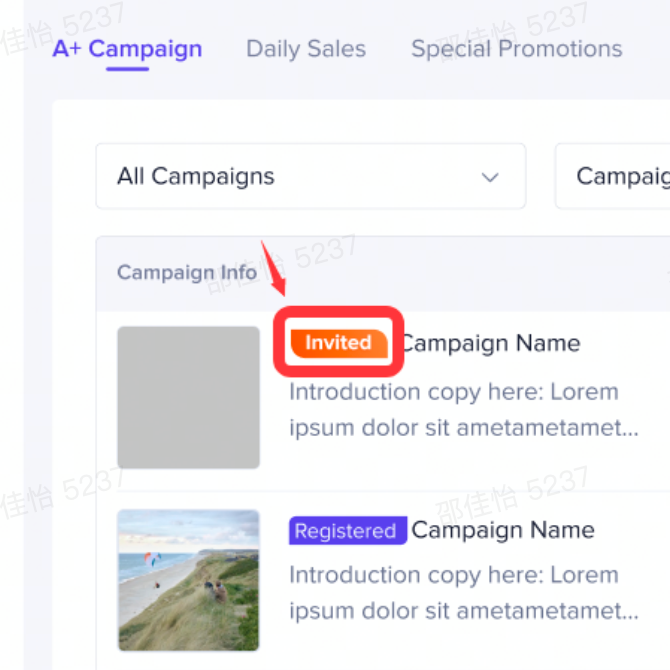Click the purple Registered badge
Viewport: 670px width, 670px height.
pos(346,531)
